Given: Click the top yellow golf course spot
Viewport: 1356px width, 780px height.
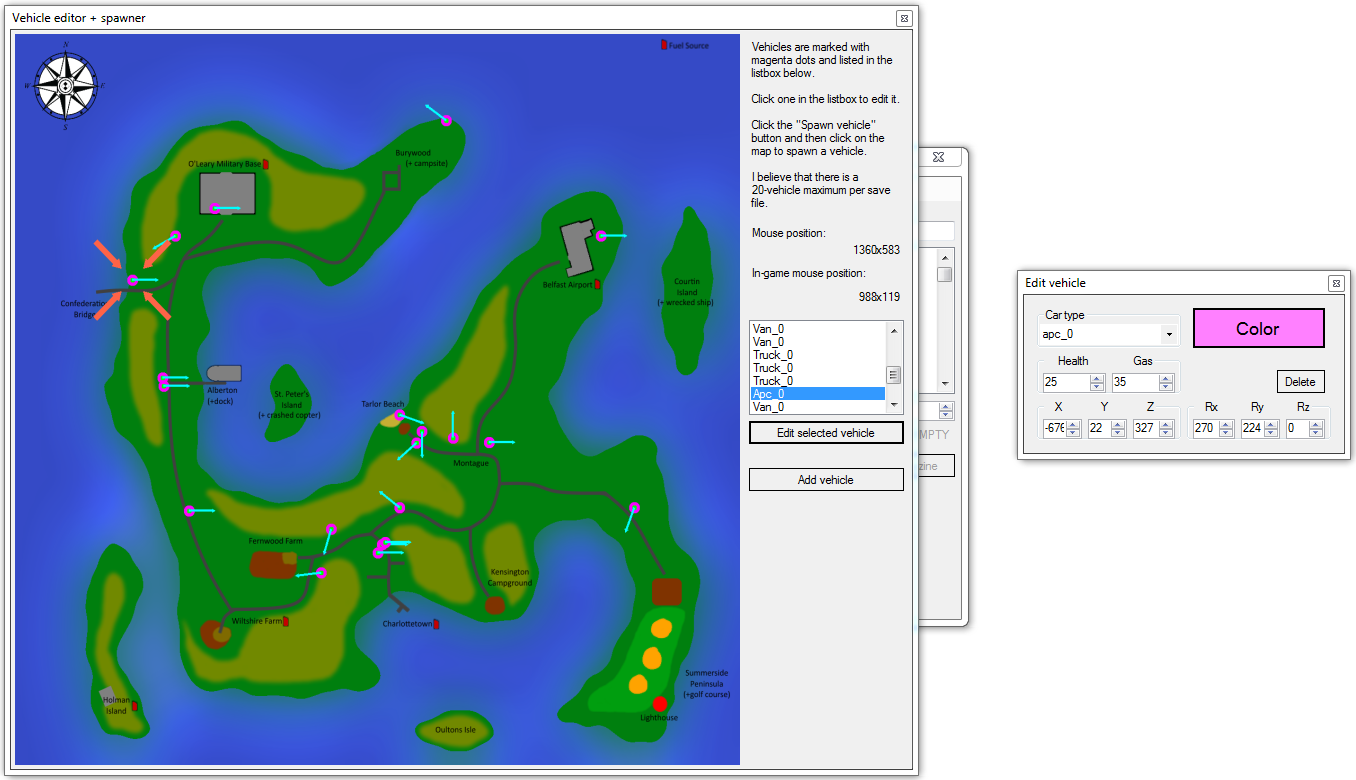Looking at the screenshot, I should point(660,629).
